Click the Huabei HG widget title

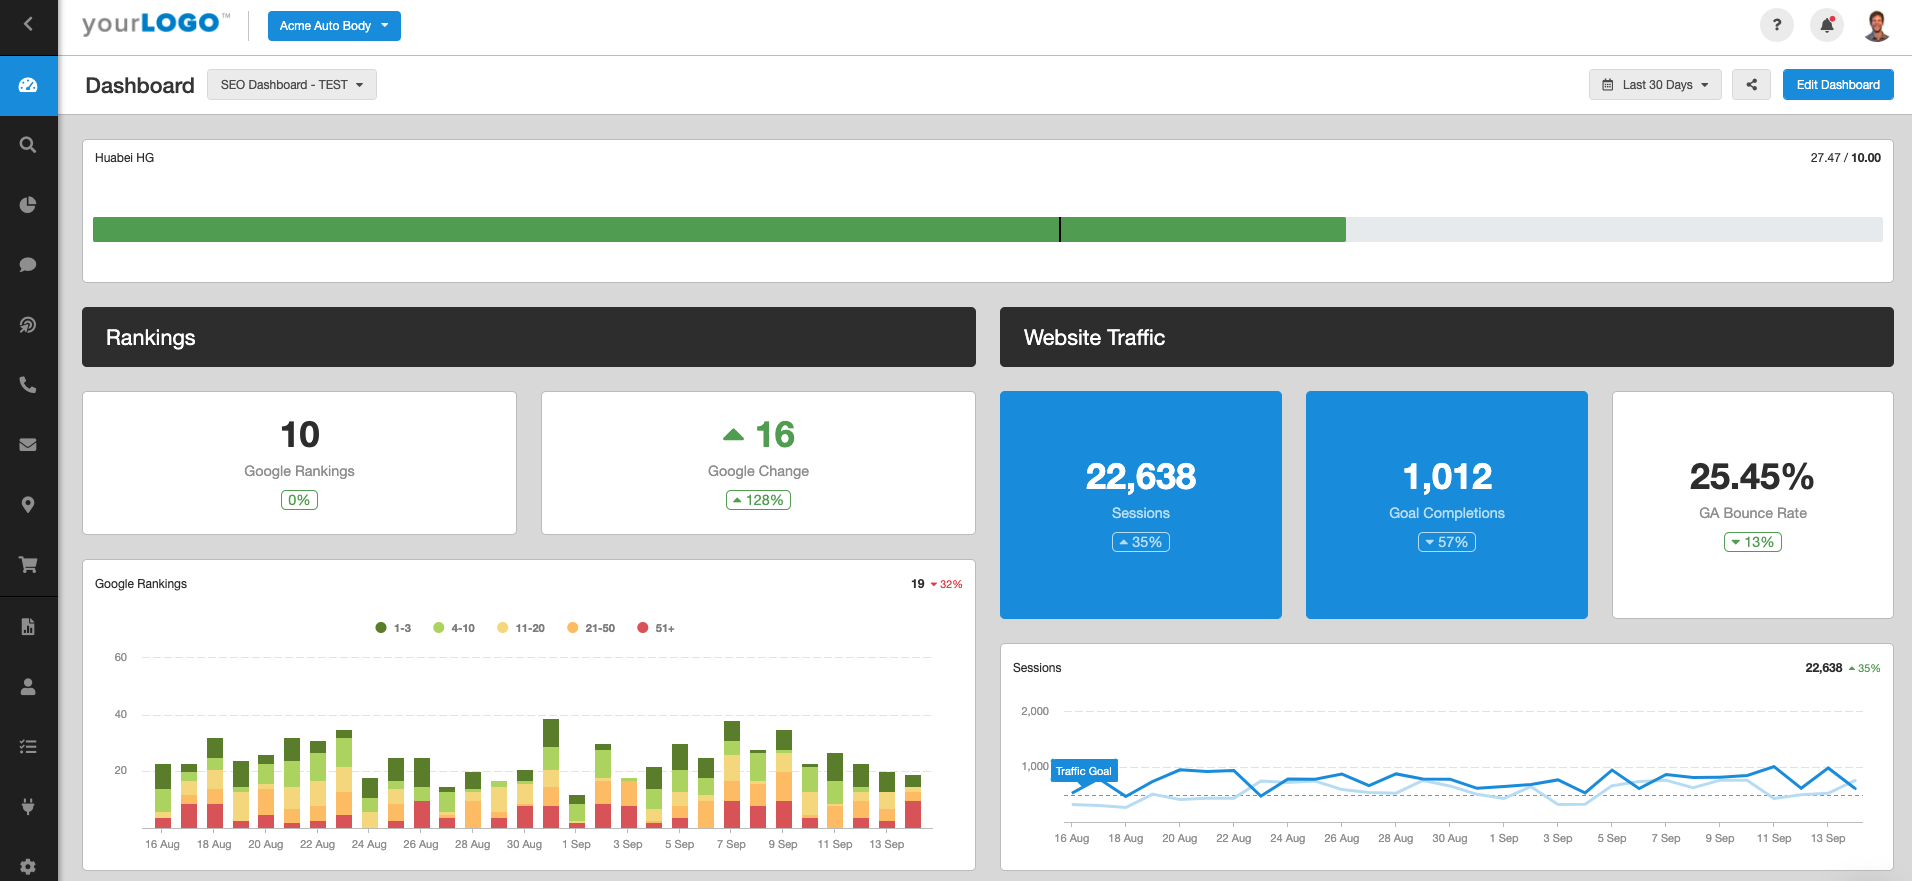pyautogui.click(x=124, y=158)
